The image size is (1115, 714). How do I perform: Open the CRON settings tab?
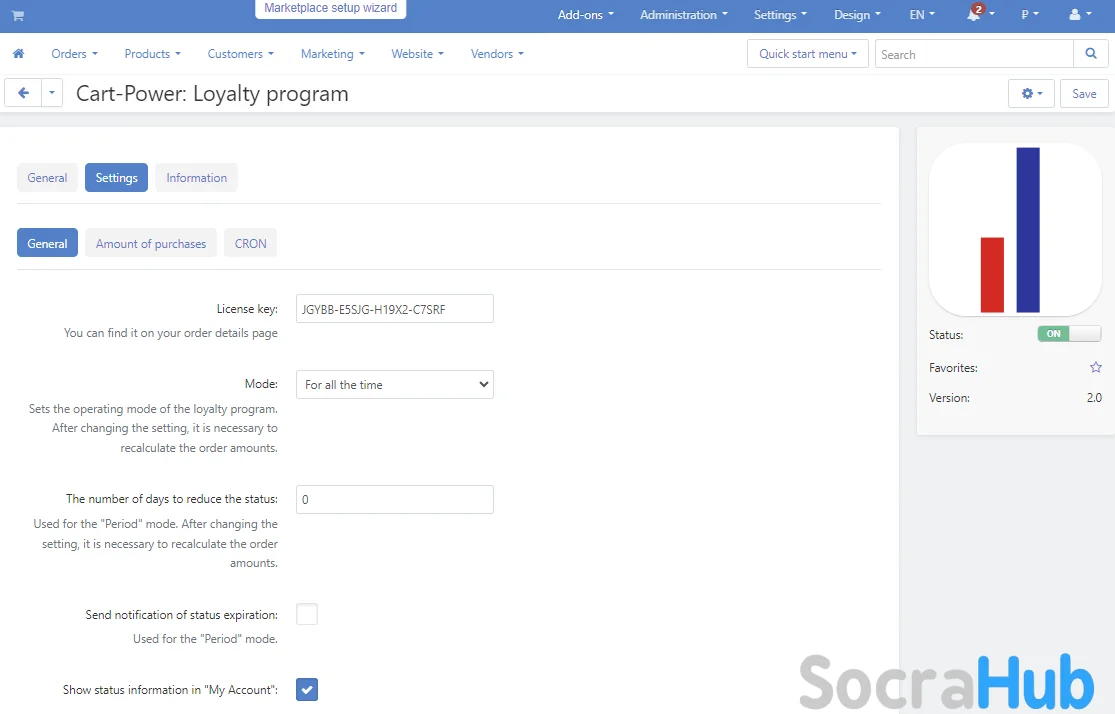coord(250,243)
